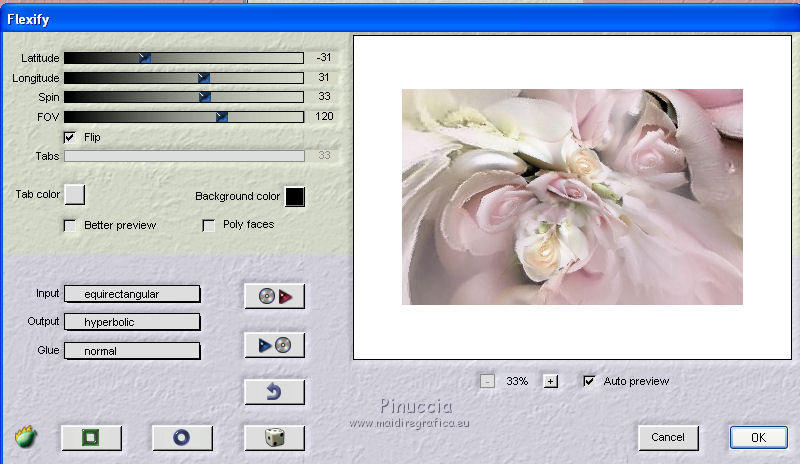This screenshot has width=800, height=464.
Task: Open the Tab color swatch
Action: tap(75, 194)
